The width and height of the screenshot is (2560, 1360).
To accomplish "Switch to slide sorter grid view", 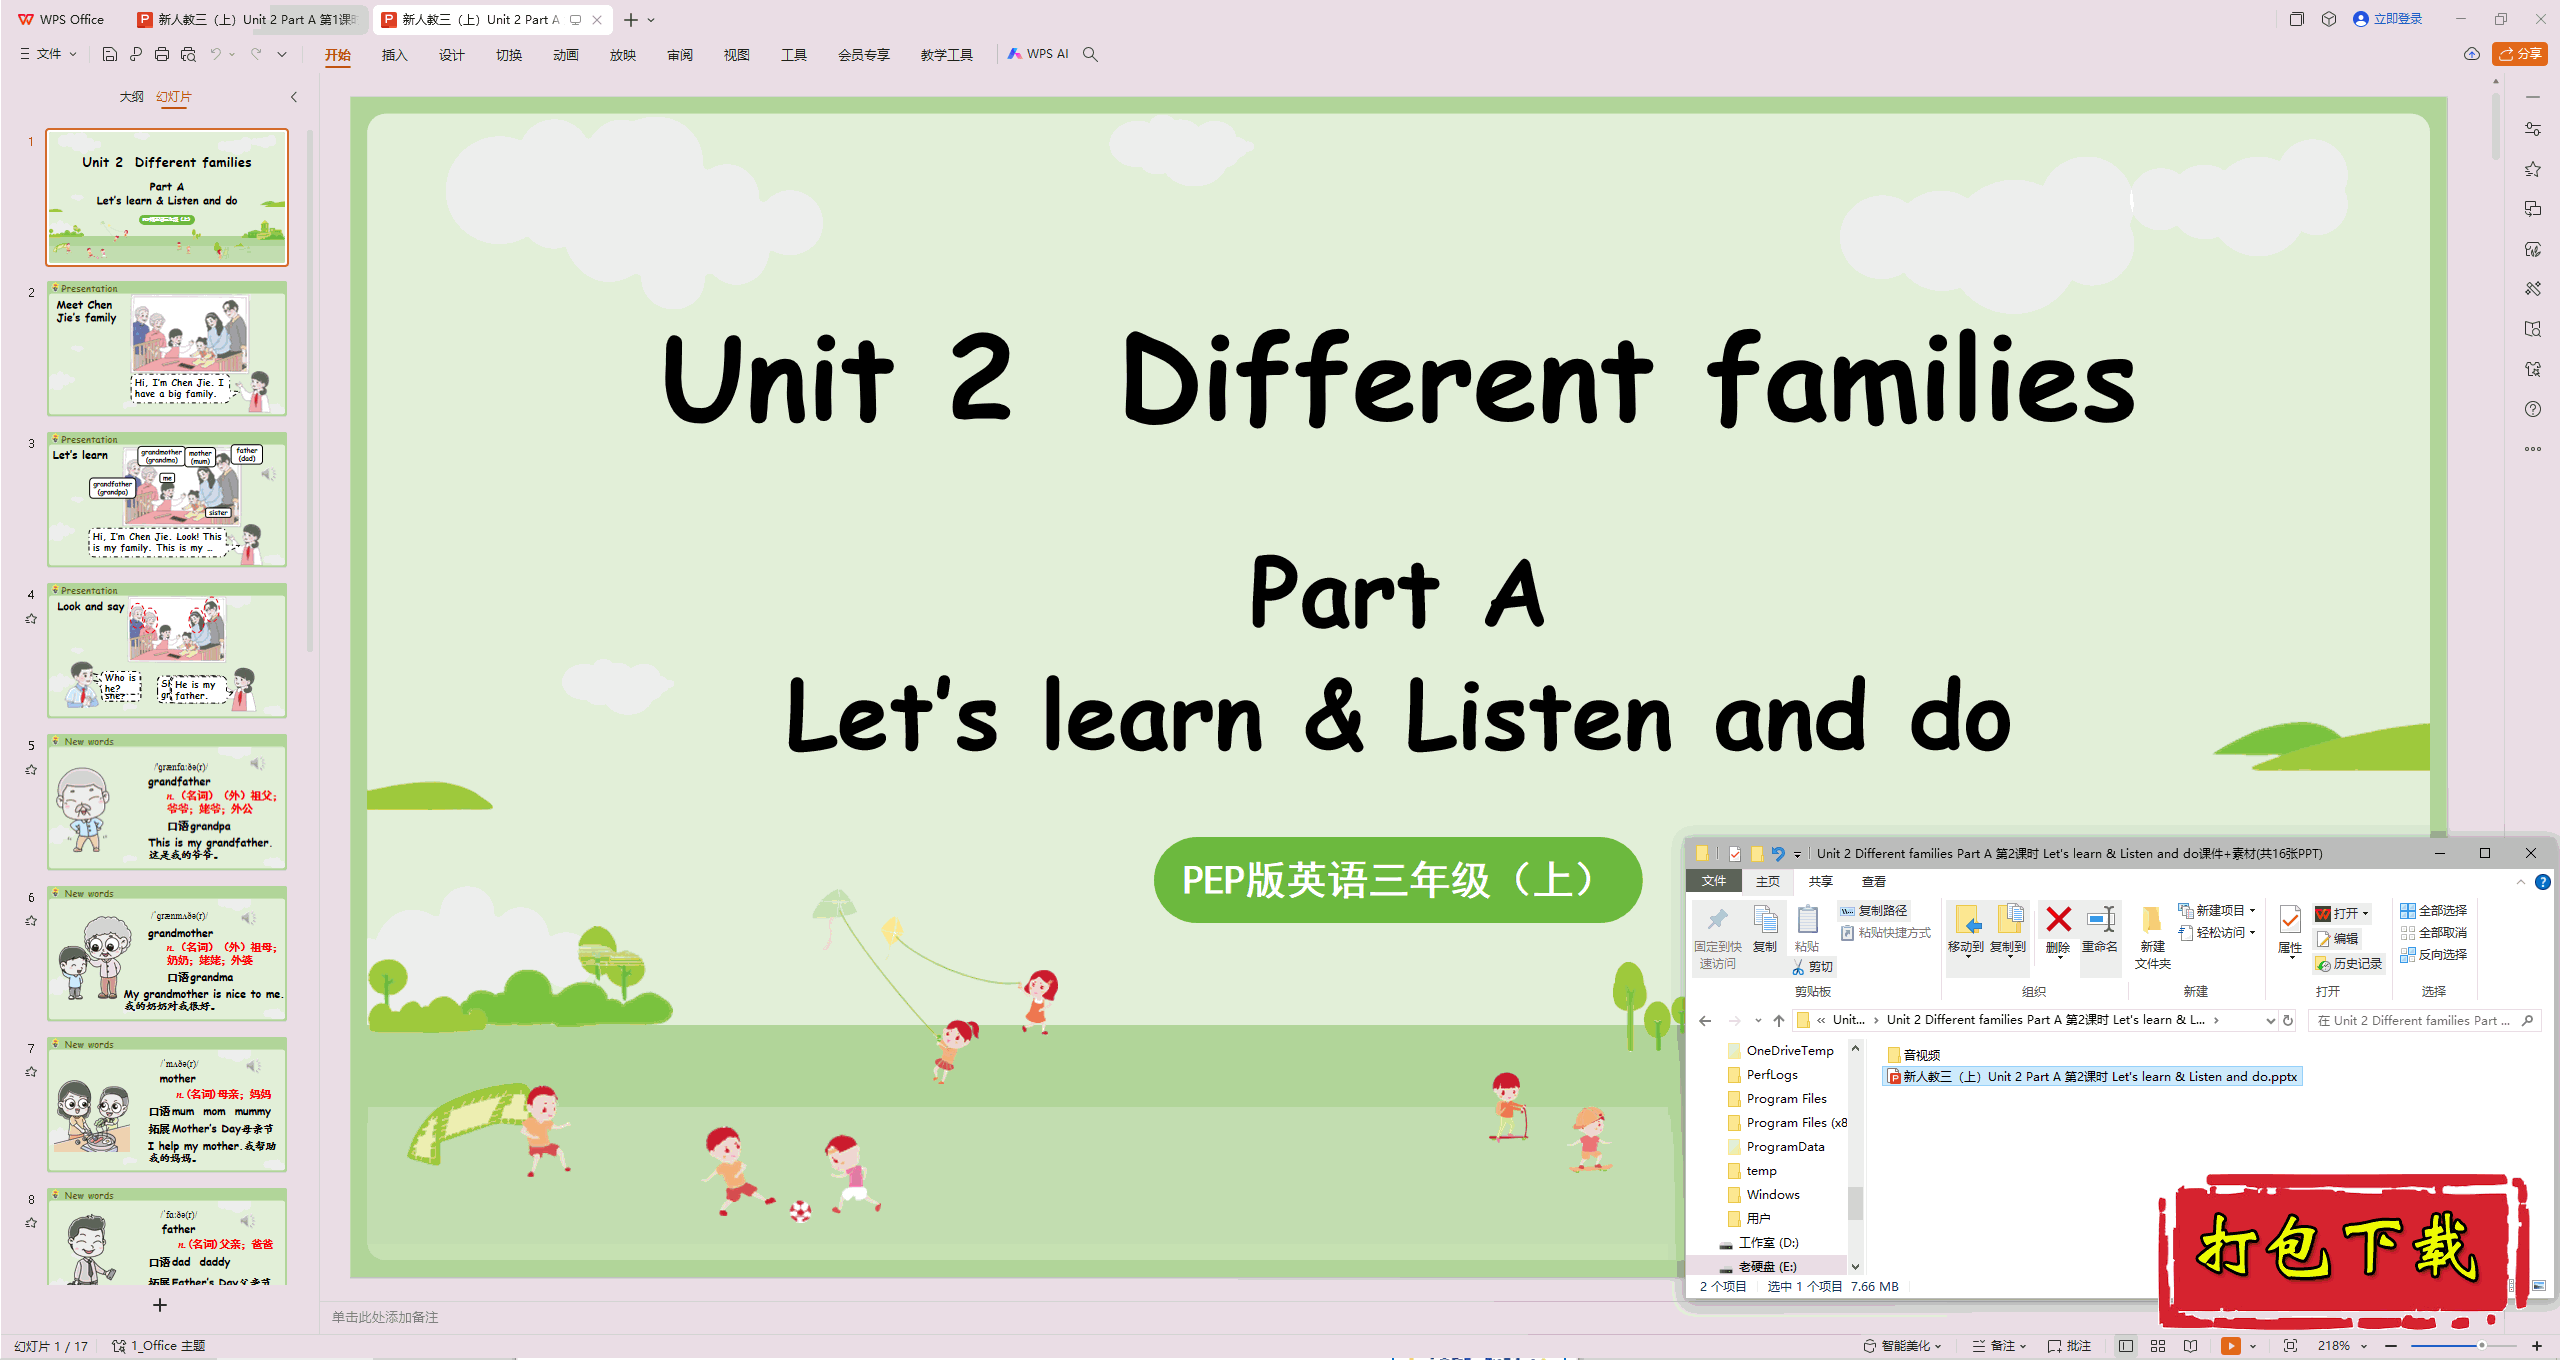I will pyautogui.click(x=2158, y=1346).
